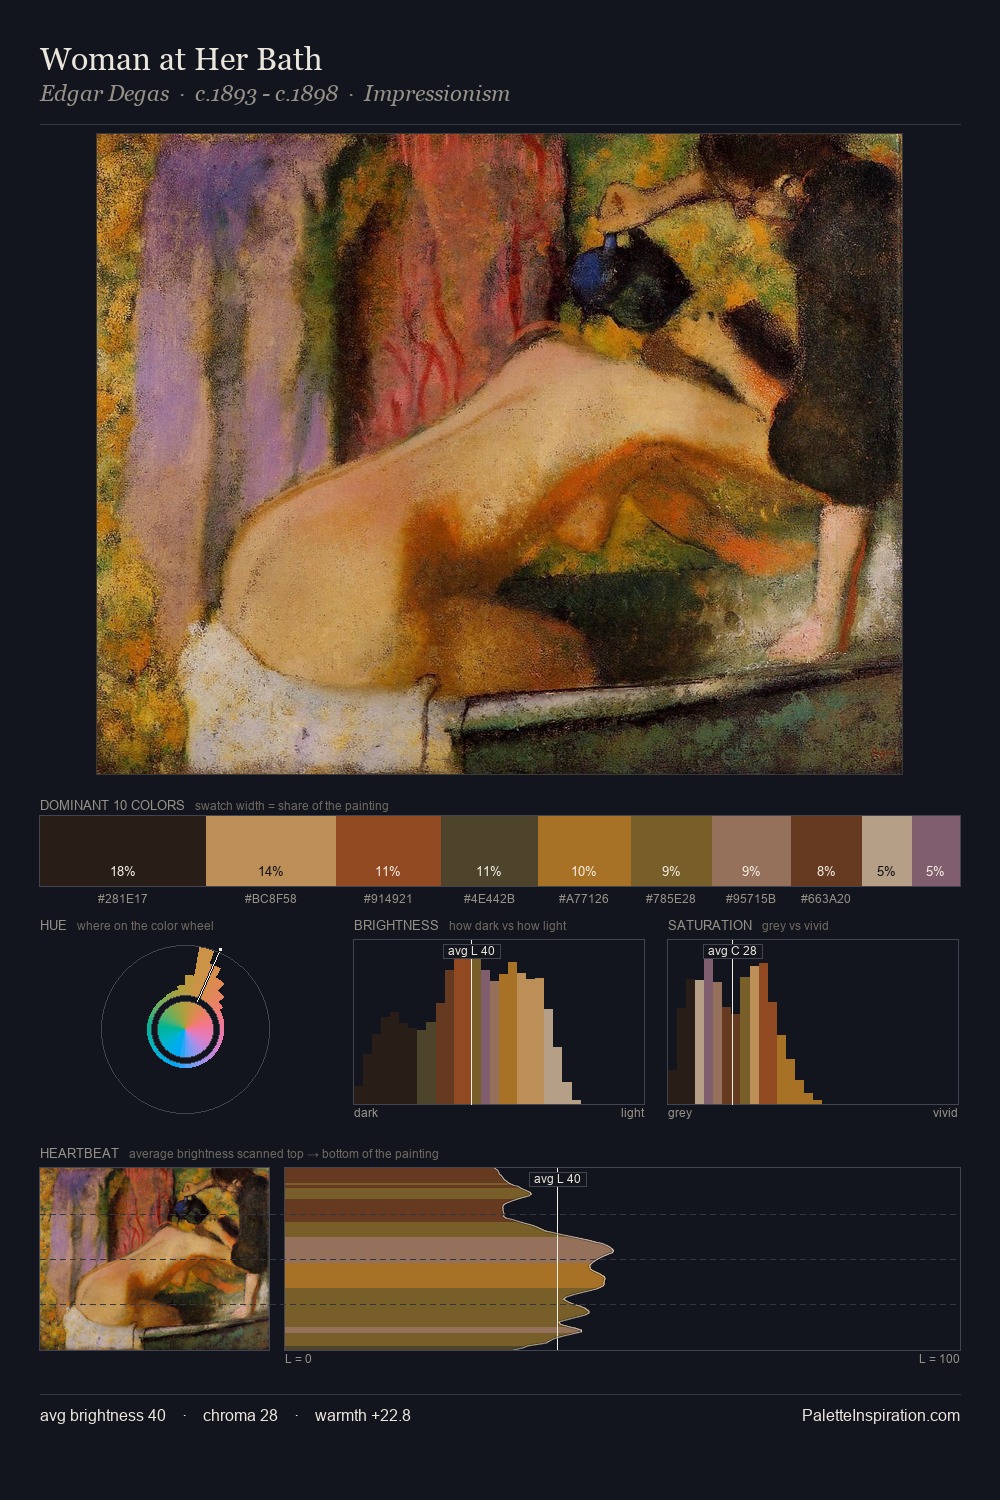
Task: Click the Woman at Her Bath title
Action: tap(181, 59)
